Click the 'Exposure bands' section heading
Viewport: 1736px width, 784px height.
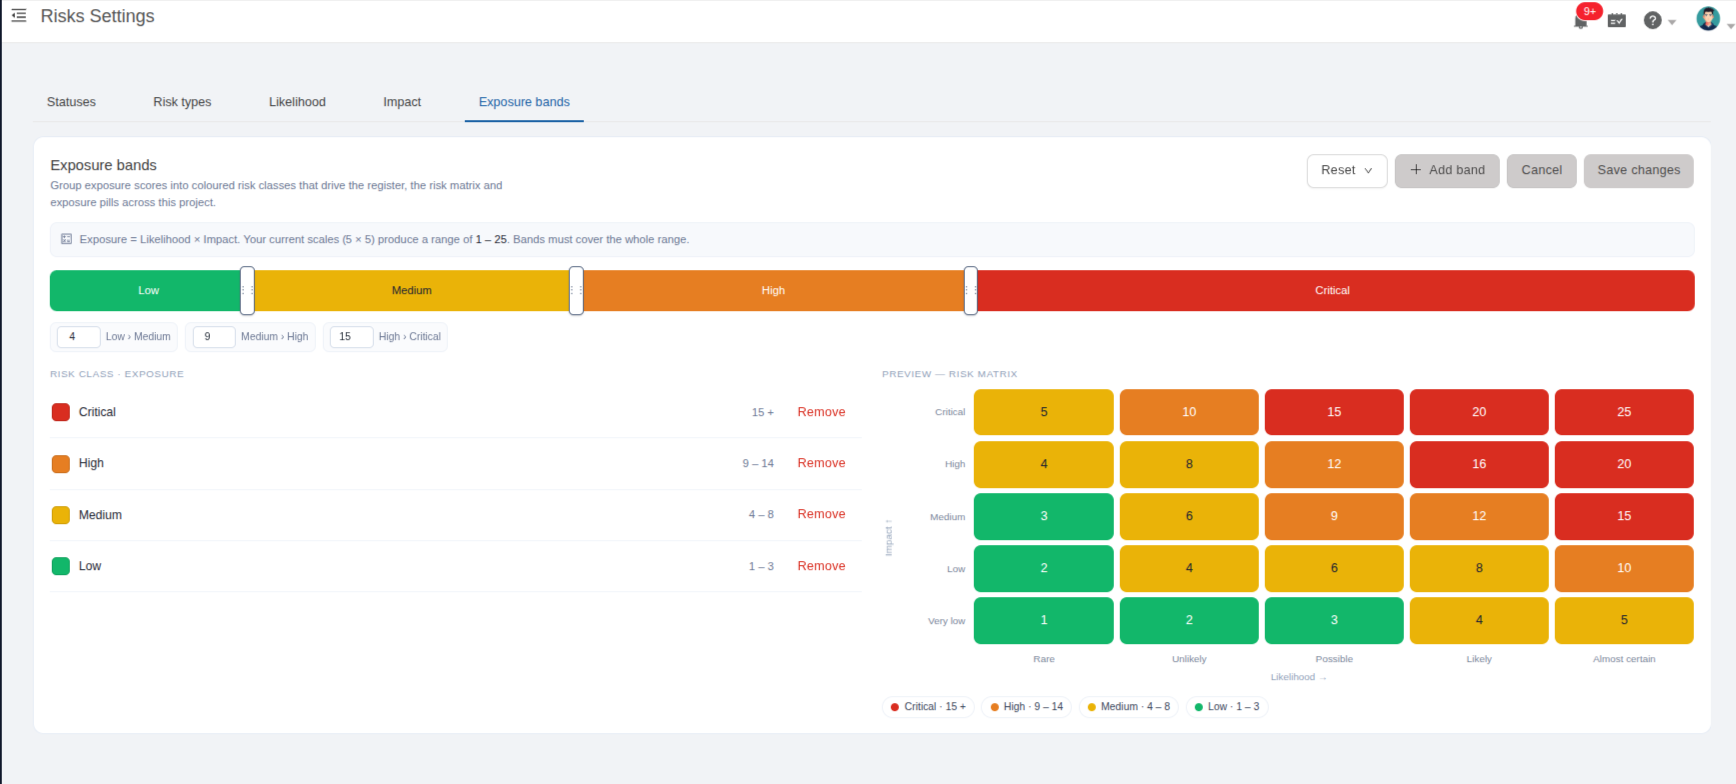104,165
